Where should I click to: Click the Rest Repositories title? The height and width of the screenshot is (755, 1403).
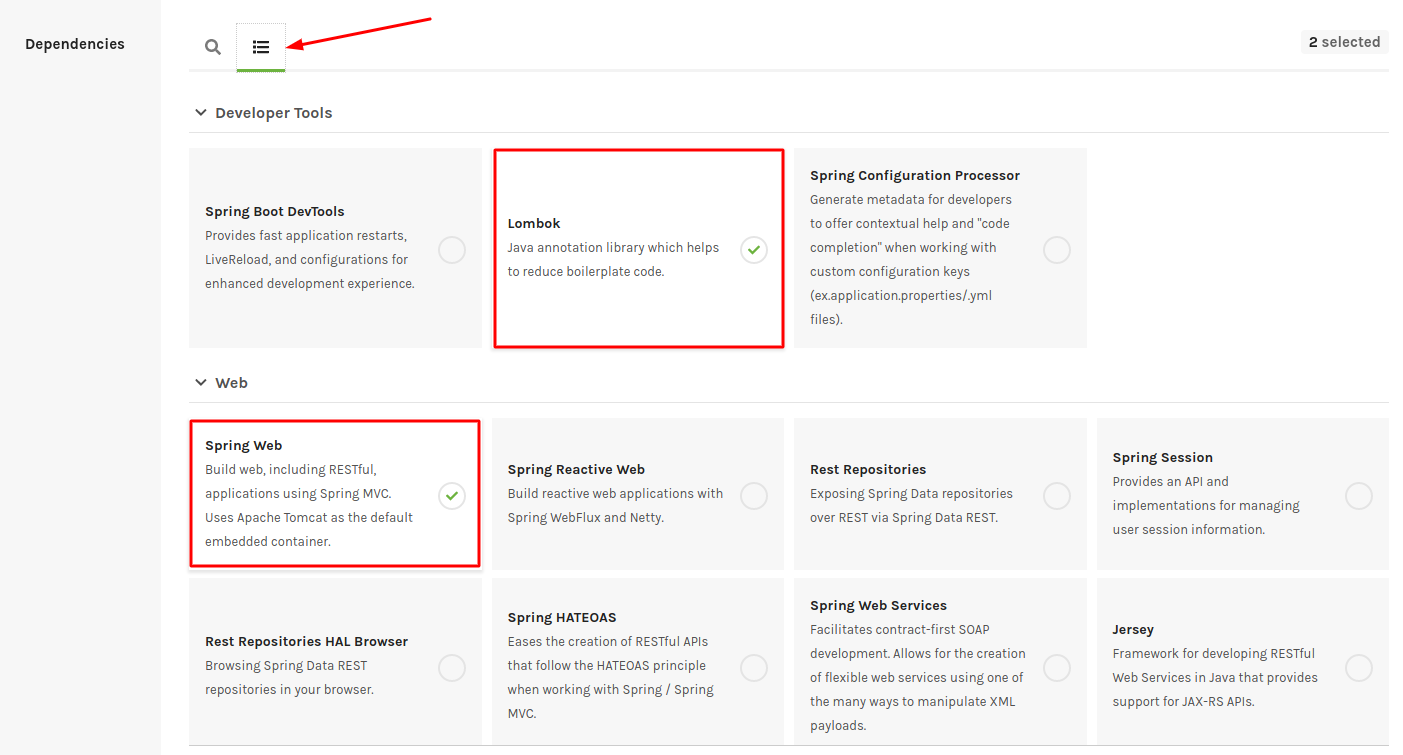pos(868,470)
